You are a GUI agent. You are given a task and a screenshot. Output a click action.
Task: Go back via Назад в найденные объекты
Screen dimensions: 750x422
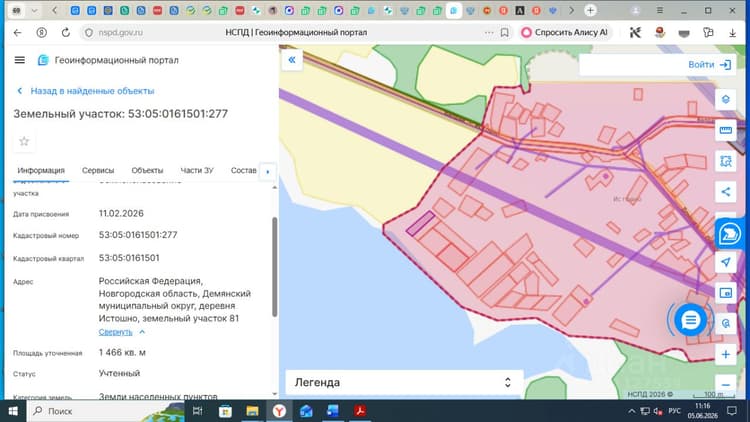pos(86,91)
